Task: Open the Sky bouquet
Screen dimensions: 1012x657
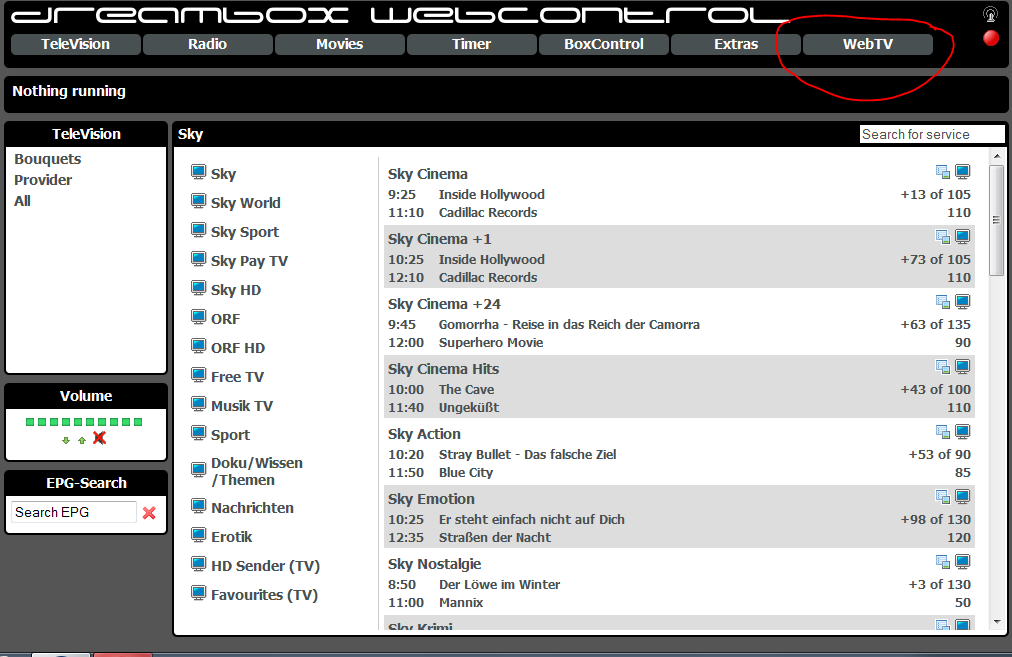Action: click(x=223, y=174)
